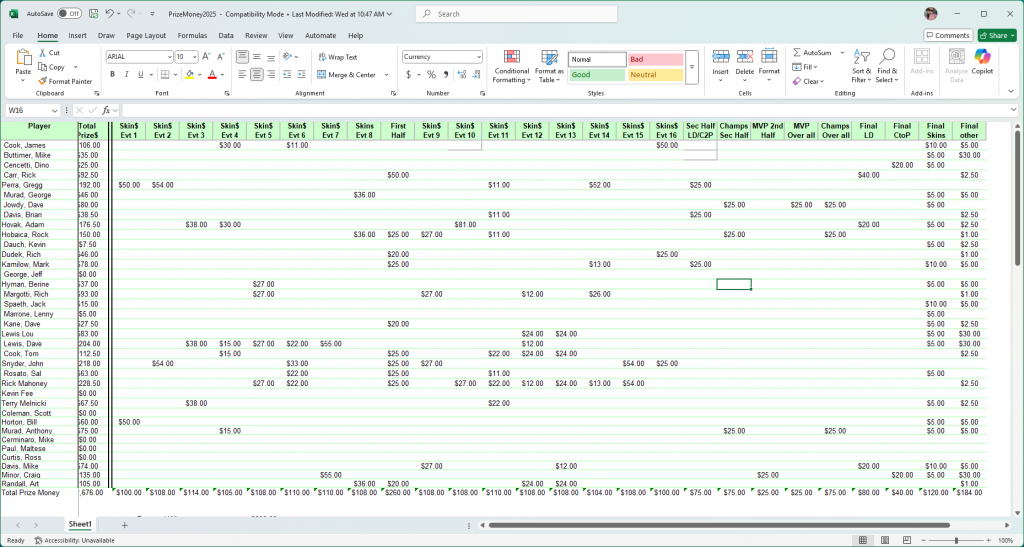Viewport: 1024px width, 547px height.
Task: Open the Comments pane button
Action: pos(947,35)
